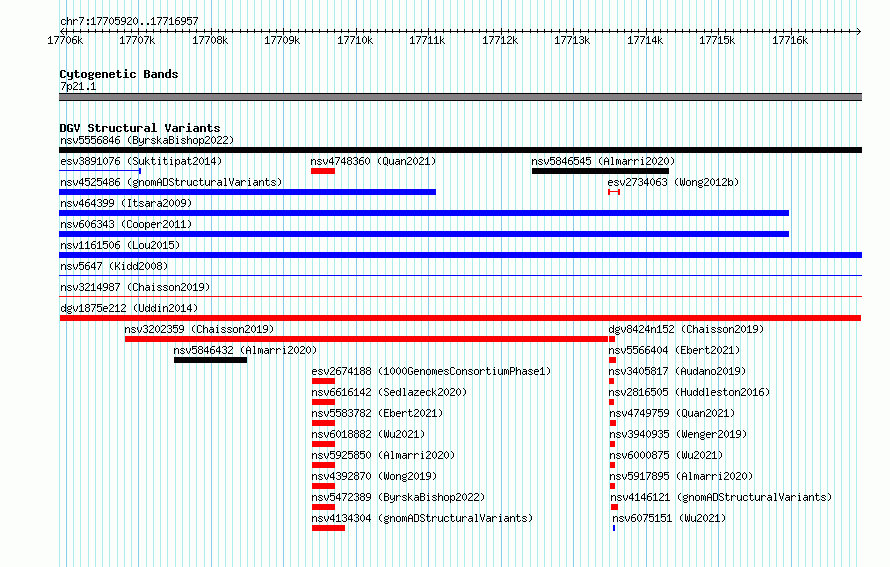Open variant nsv6075151 (Wu2021)
Image resolution: width=890 pixels, height=567 pixels.
click(669, 518)
